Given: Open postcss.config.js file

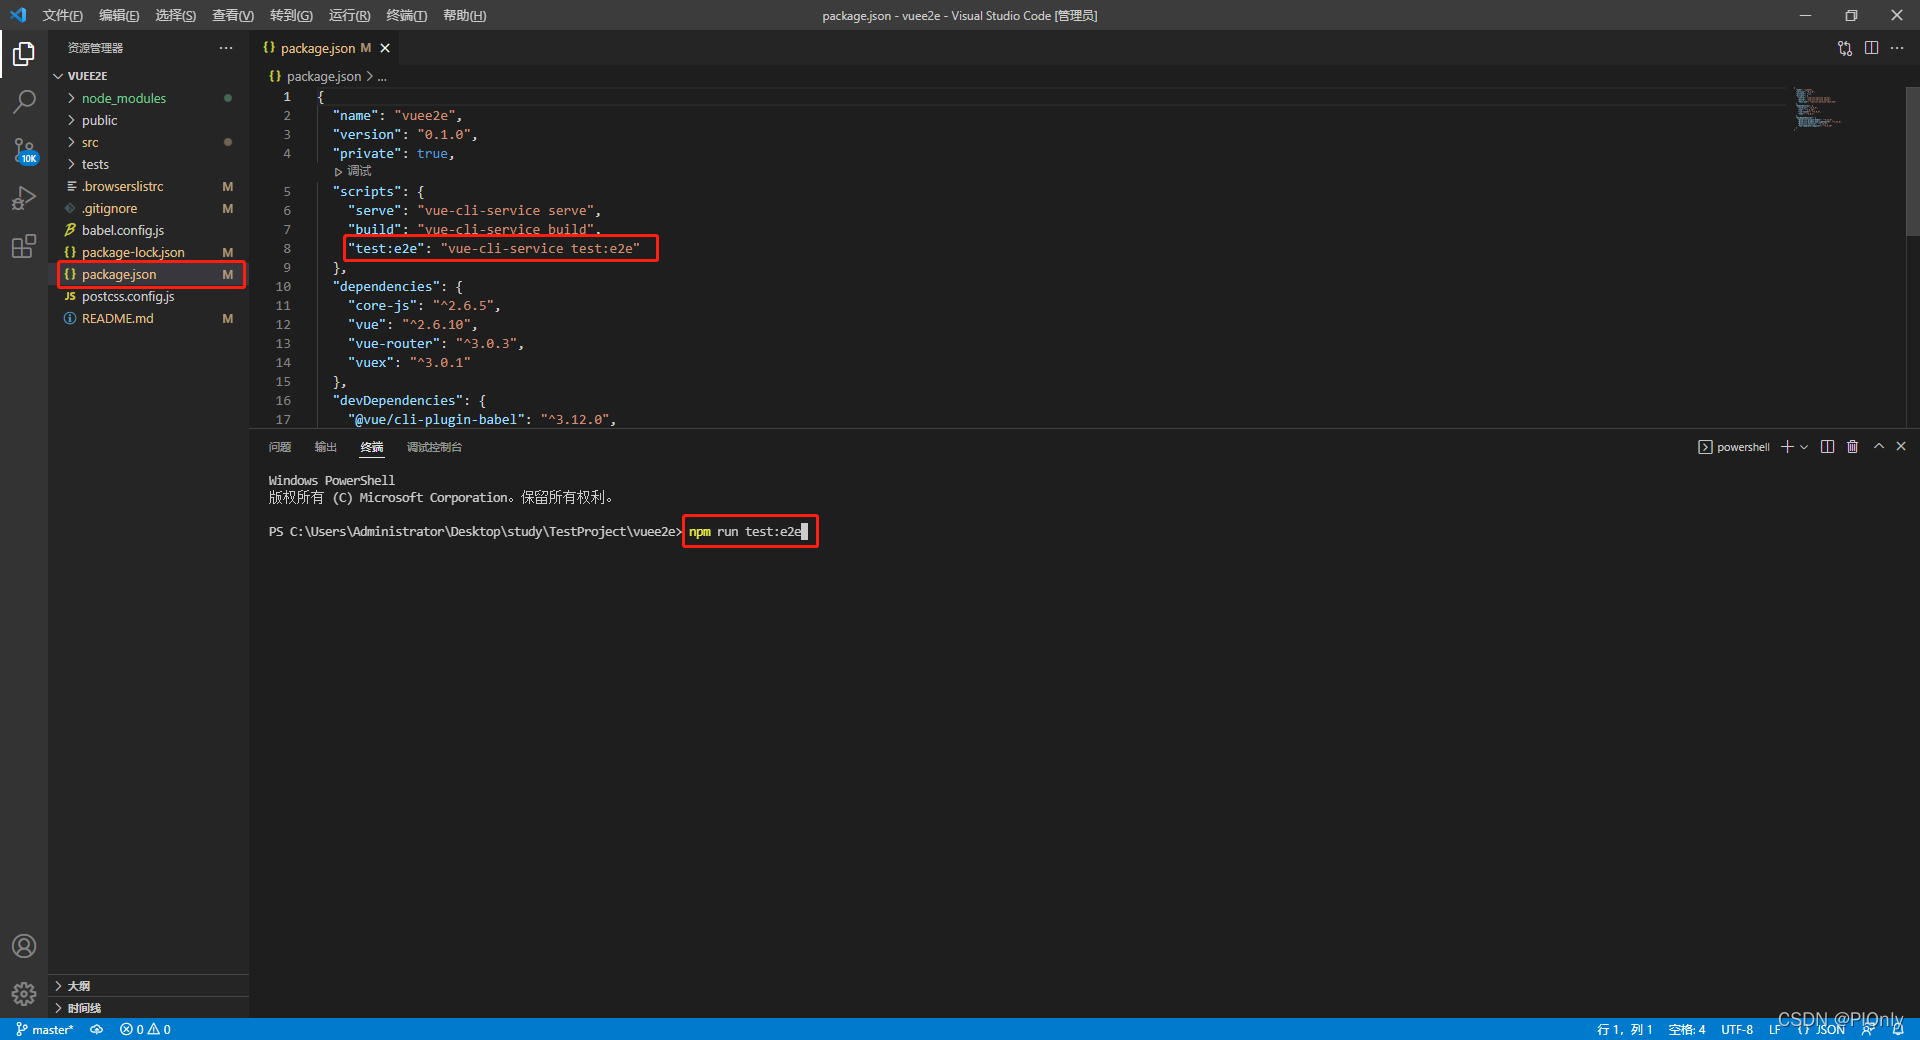Looking at the screenshot, I should pos(148,296).
